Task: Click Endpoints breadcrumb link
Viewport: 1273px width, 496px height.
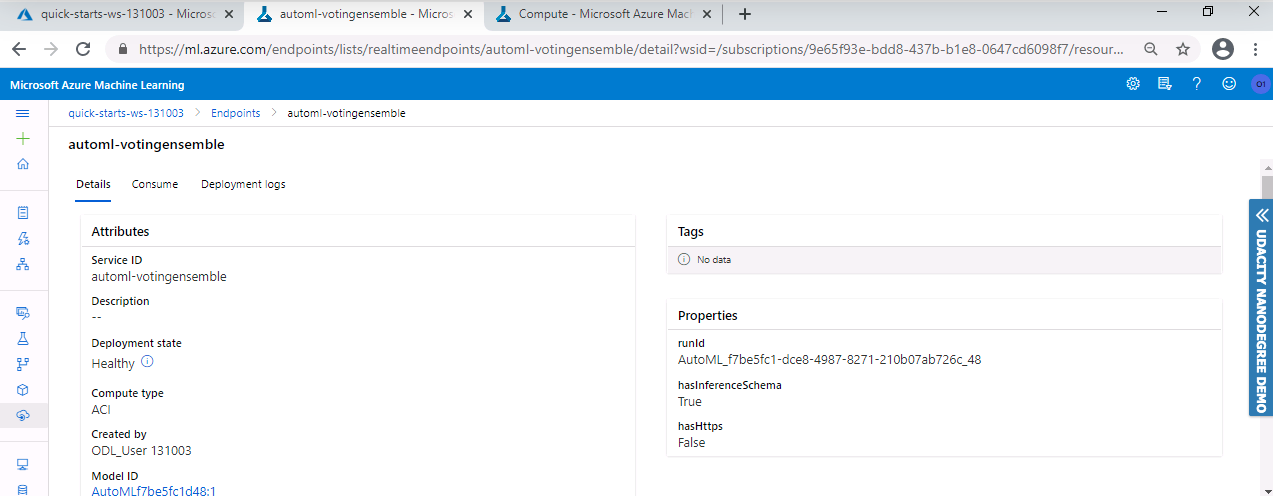Action: tap(235, 114)
